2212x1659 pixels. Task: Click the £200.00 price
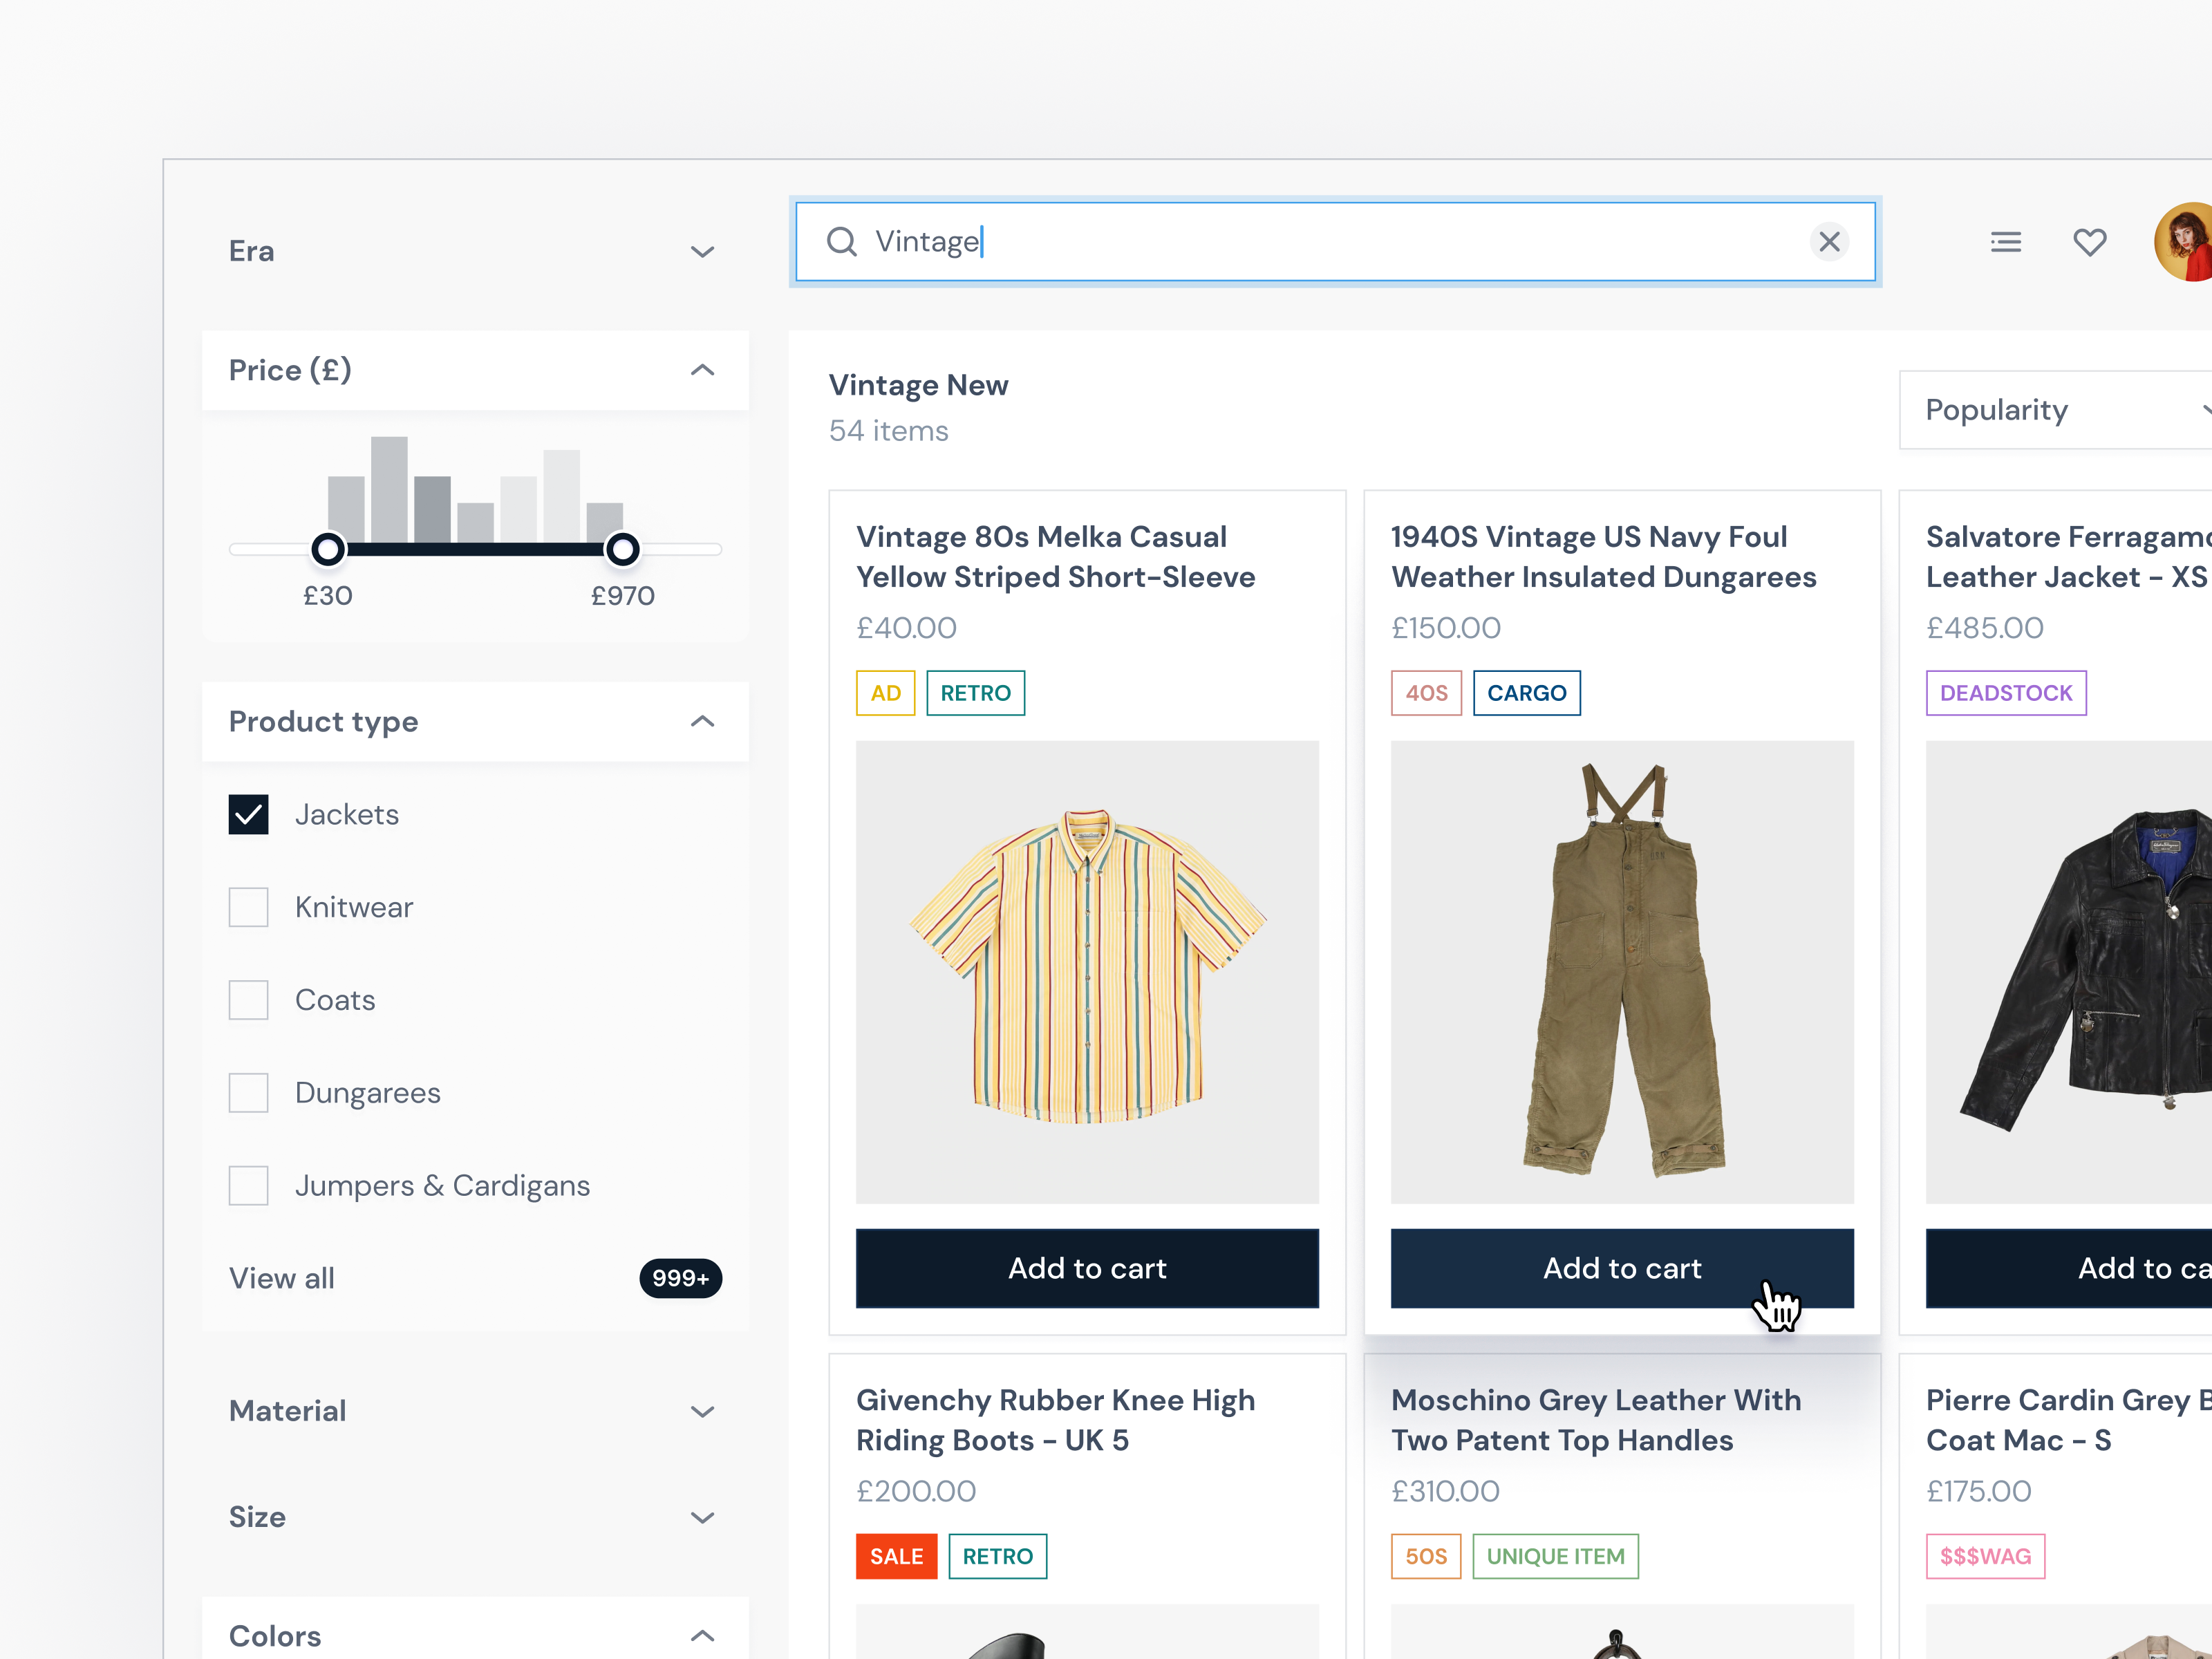click(x=916, y=1491)
